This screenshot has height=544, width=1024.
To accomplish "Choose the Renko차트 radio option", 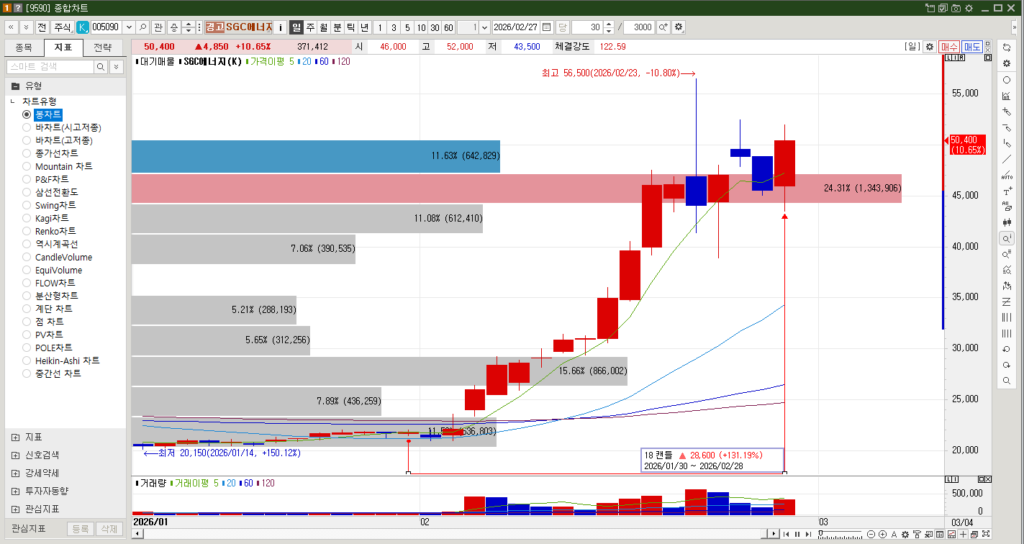I will pyautogui.click(x=27, y=231).
